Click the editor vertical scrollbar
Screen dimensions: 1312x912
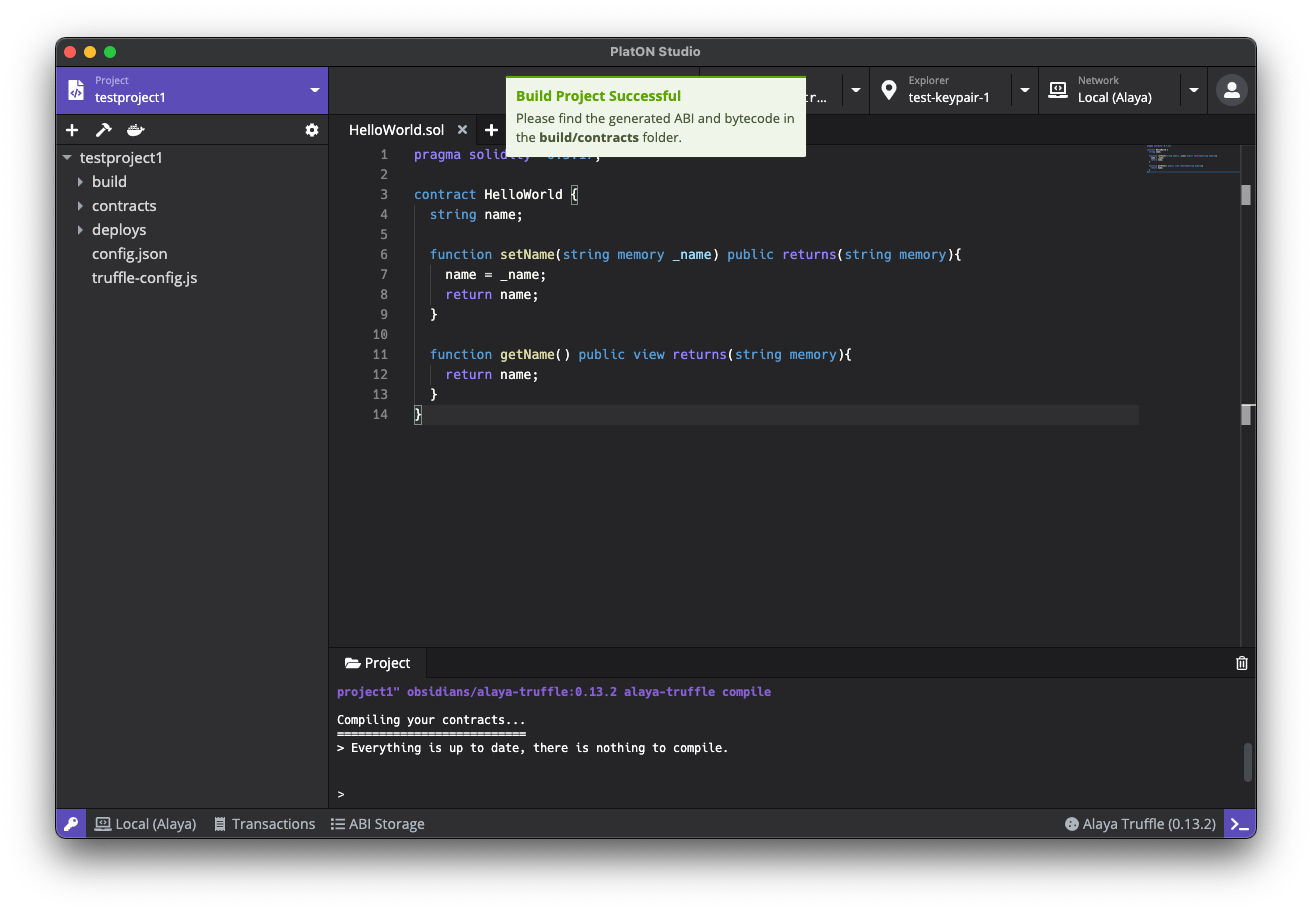(x=1246, y=195)
